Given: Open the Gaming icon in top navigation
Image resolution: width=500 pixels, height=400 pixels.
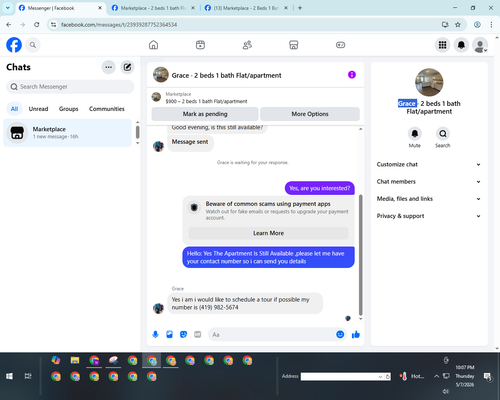Looking at the screenshot, I should click(x=340, y=45).
